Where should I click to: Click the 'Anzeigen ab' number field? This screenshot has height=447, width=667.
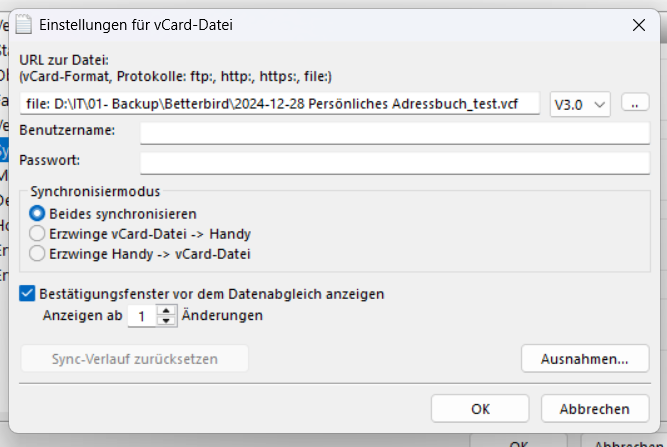(142, 316)
